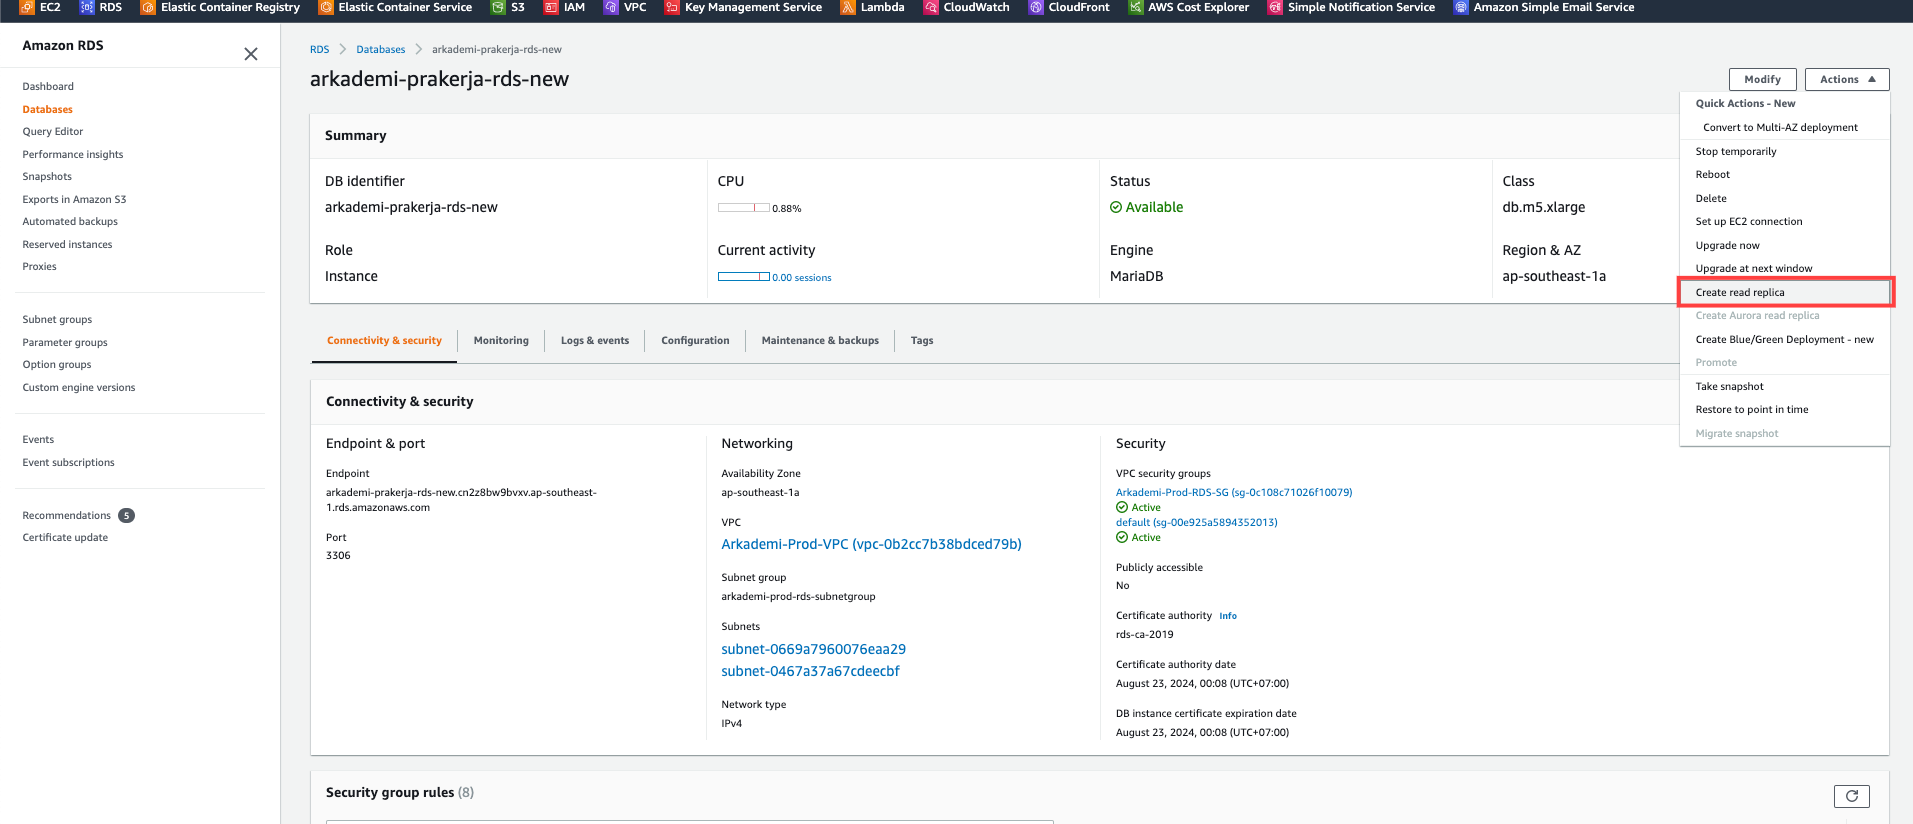Click the CPU utilization bar
This screenshot has height=824, width=1913.
[x=743, y=208]
